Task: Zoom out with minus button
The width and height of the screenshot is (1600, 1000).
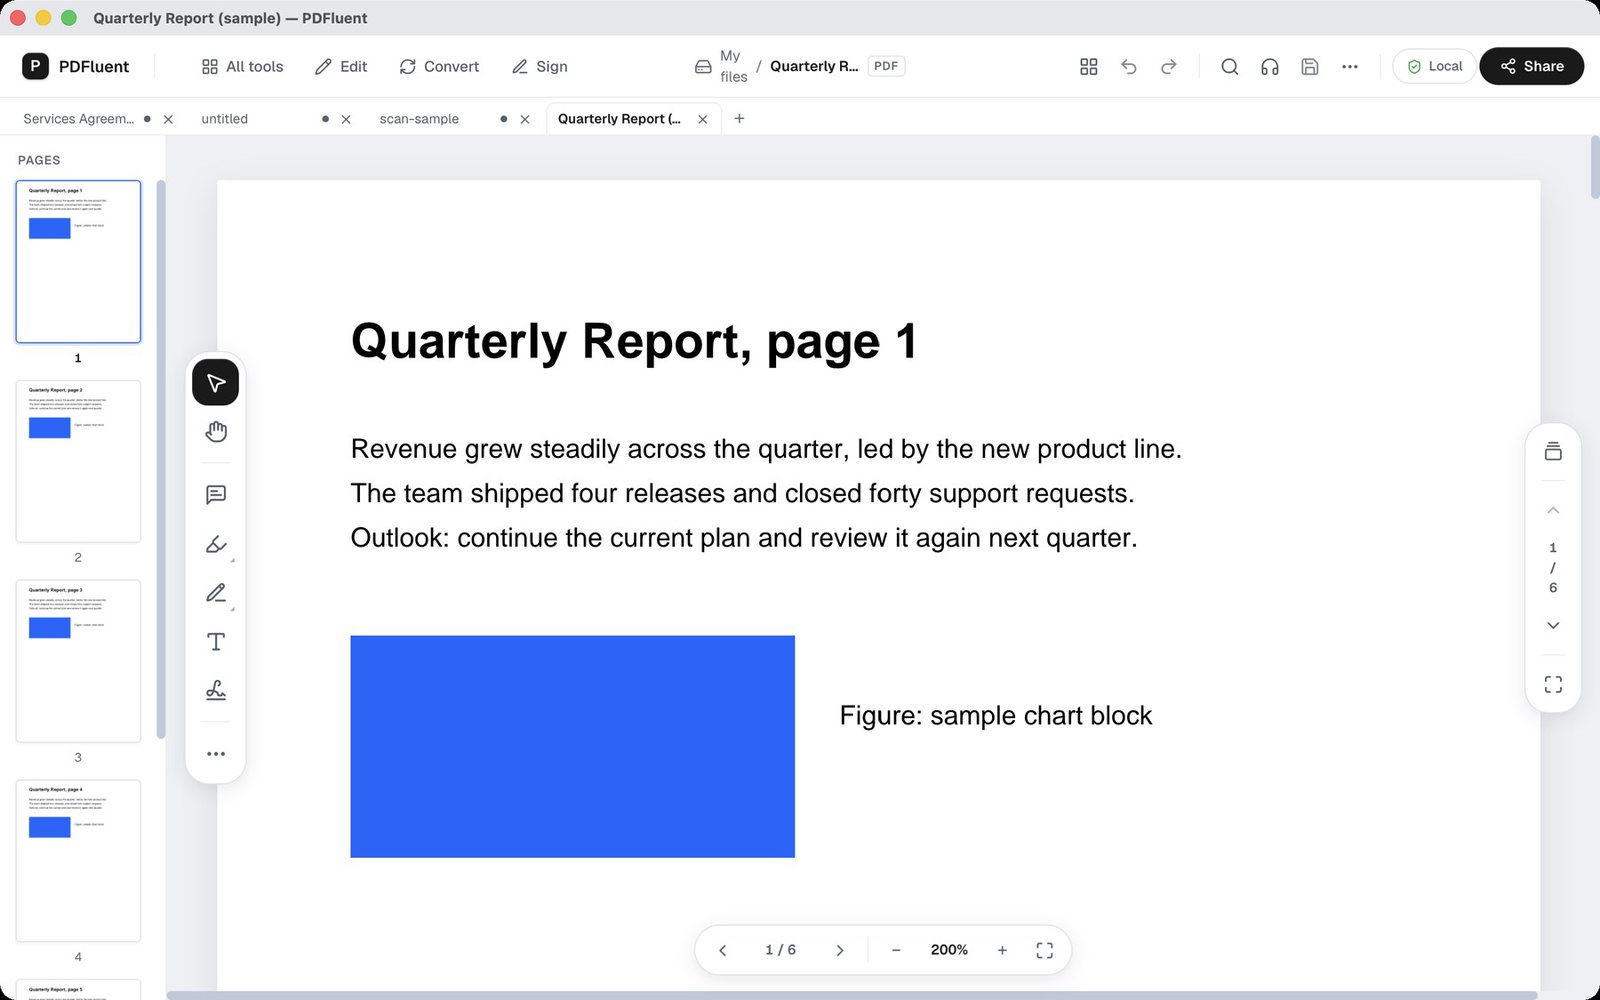Action: point(896,950)
